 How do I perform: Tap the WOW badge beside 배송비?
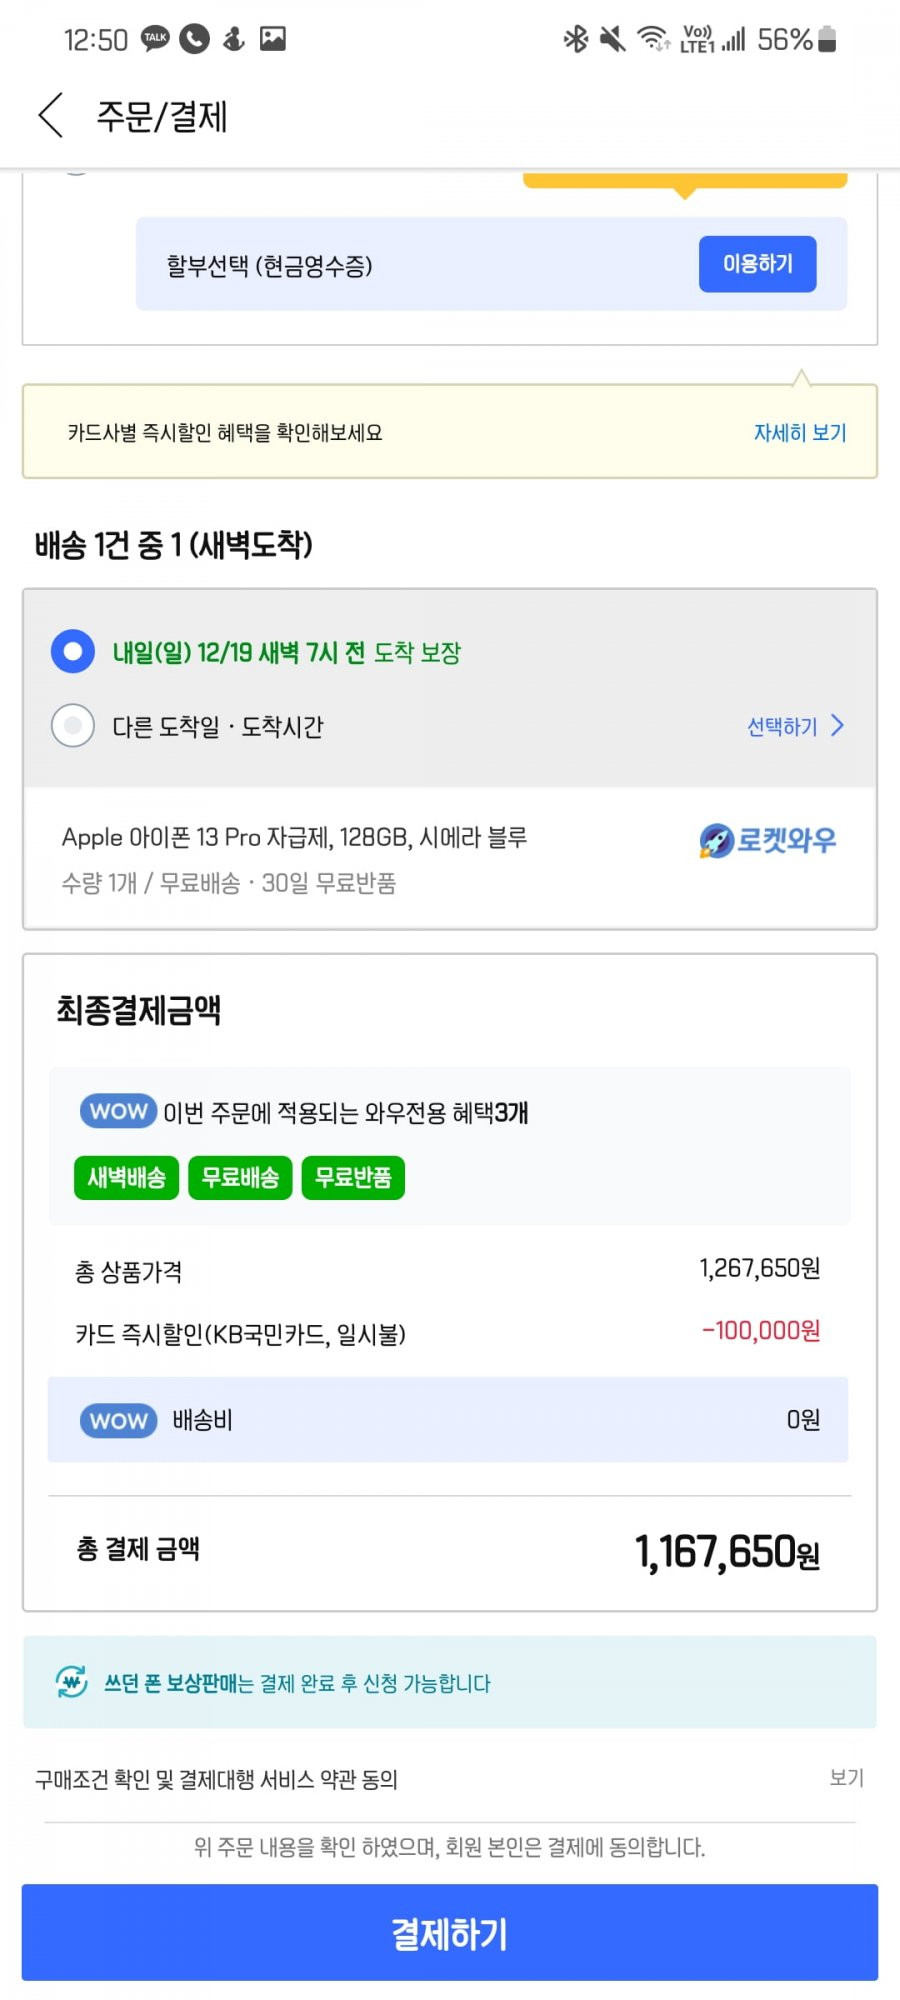point(119,1421)
